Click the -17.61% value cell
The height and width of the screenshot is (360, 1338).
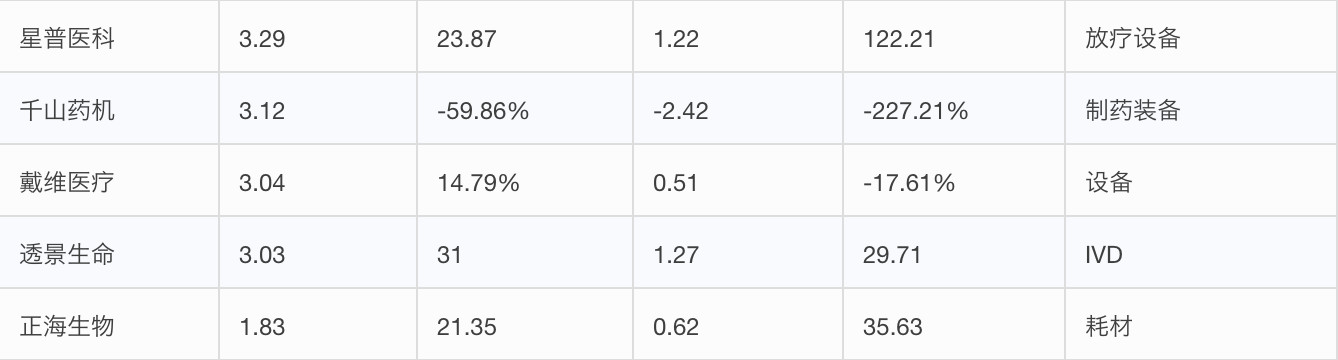(x=954, y=181)
